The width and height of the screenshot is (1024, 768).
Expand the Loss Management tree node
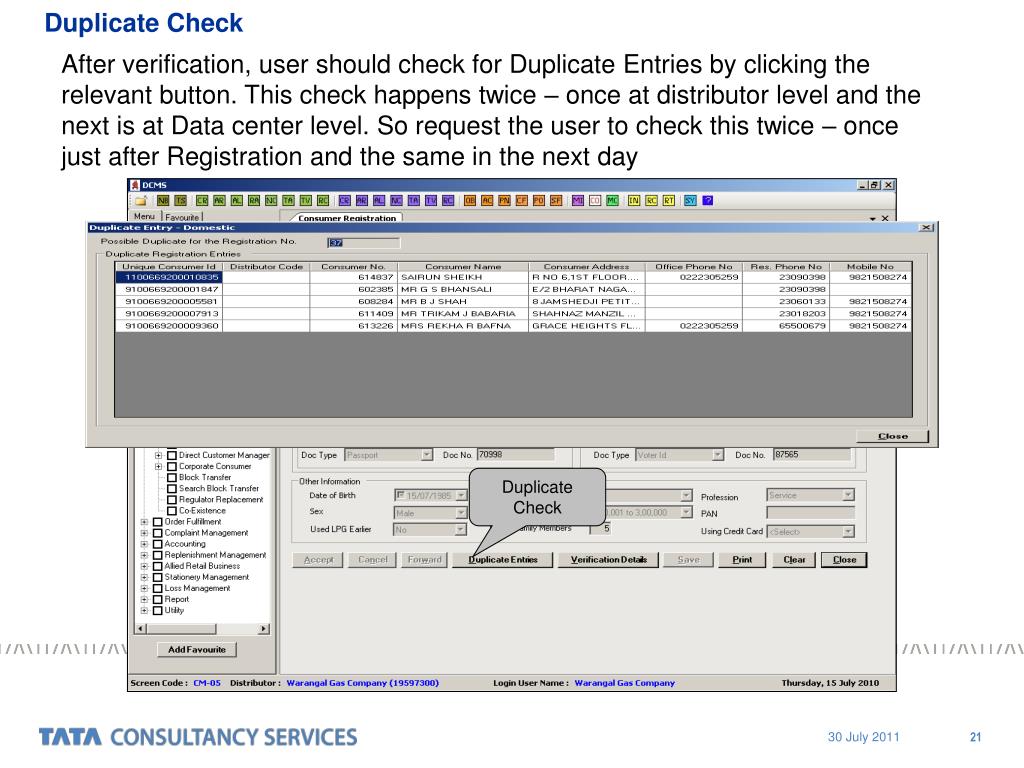tap(144, 588)
